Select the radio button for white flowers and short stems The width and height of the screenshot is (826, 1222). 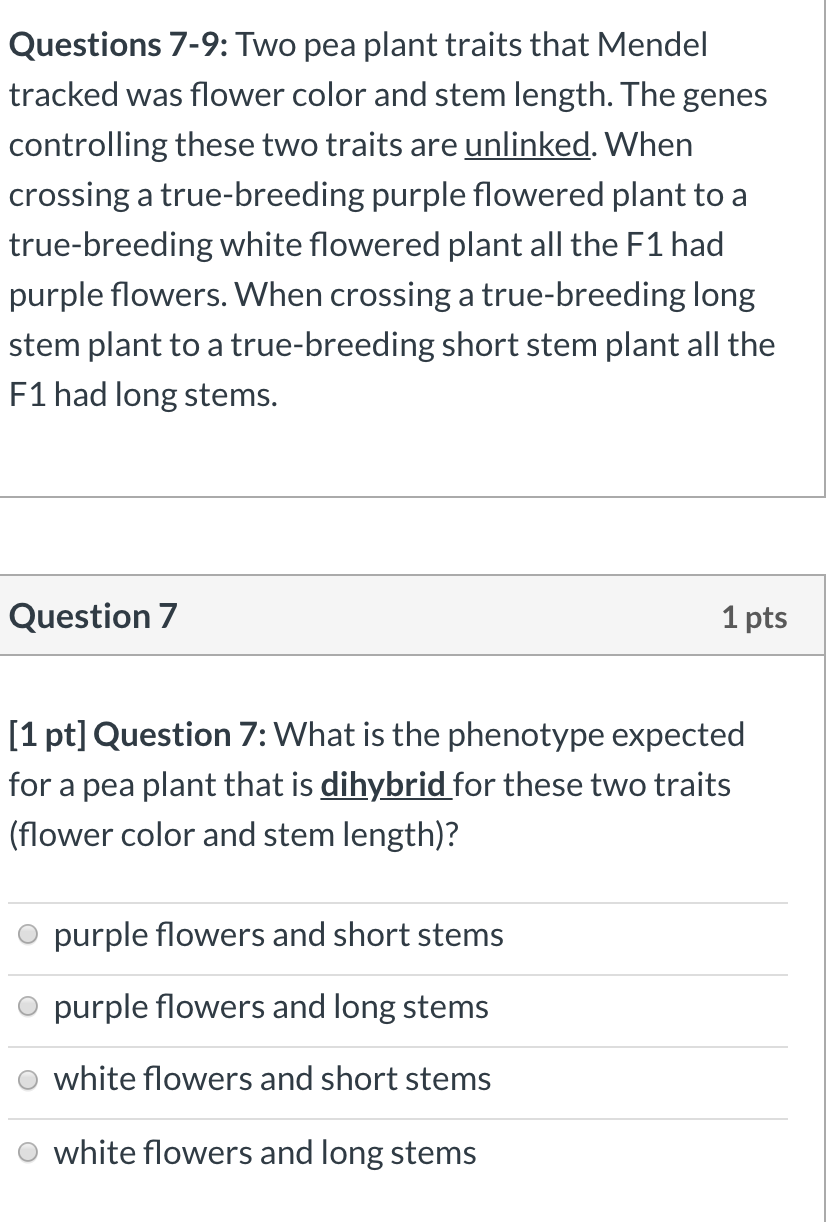coord(27,1078)
